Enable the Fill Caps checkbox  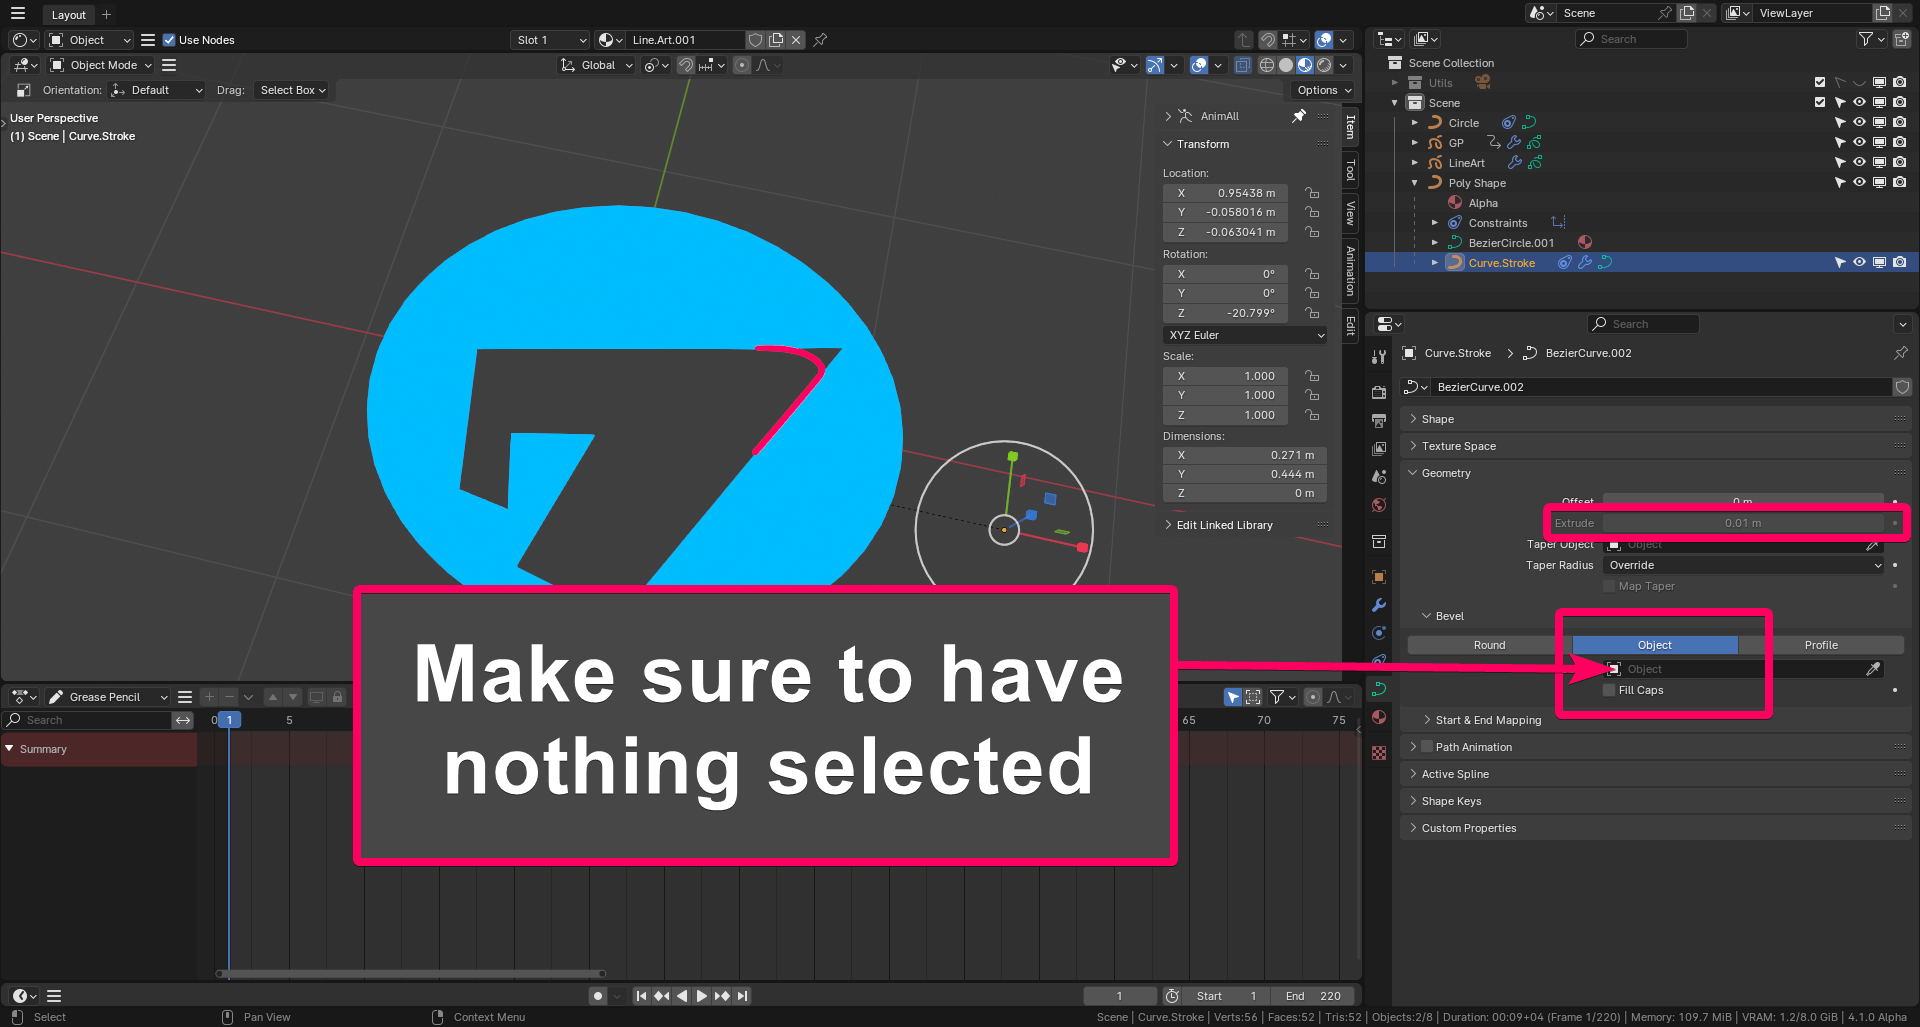[x=1608, y=690]
